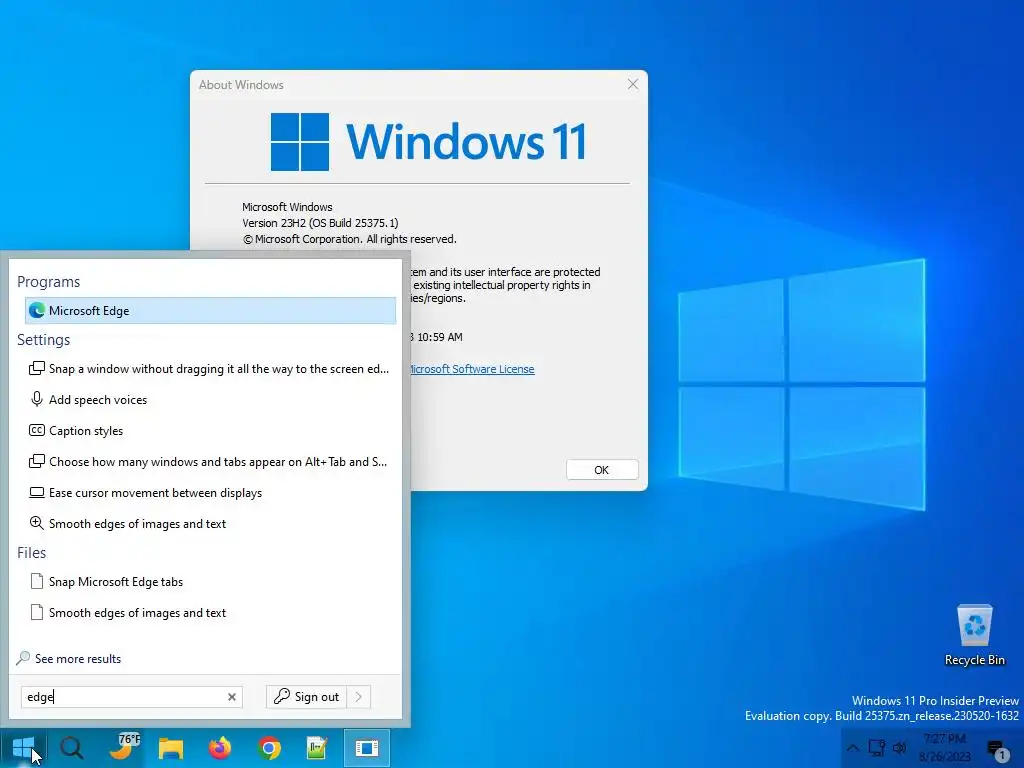Click the 'Version 23H2 (OS Build 25375.1)' text
The image size is (1024, 768).
[320, 223]
